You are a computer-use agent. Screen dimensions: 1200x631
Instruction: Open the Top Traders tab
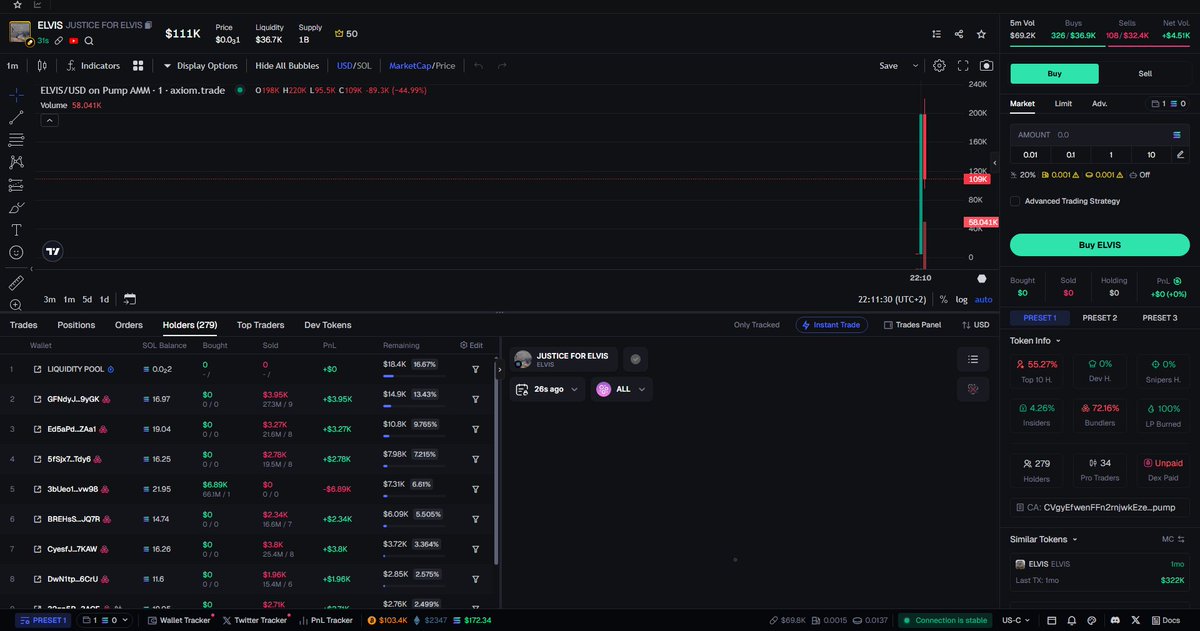260,325
